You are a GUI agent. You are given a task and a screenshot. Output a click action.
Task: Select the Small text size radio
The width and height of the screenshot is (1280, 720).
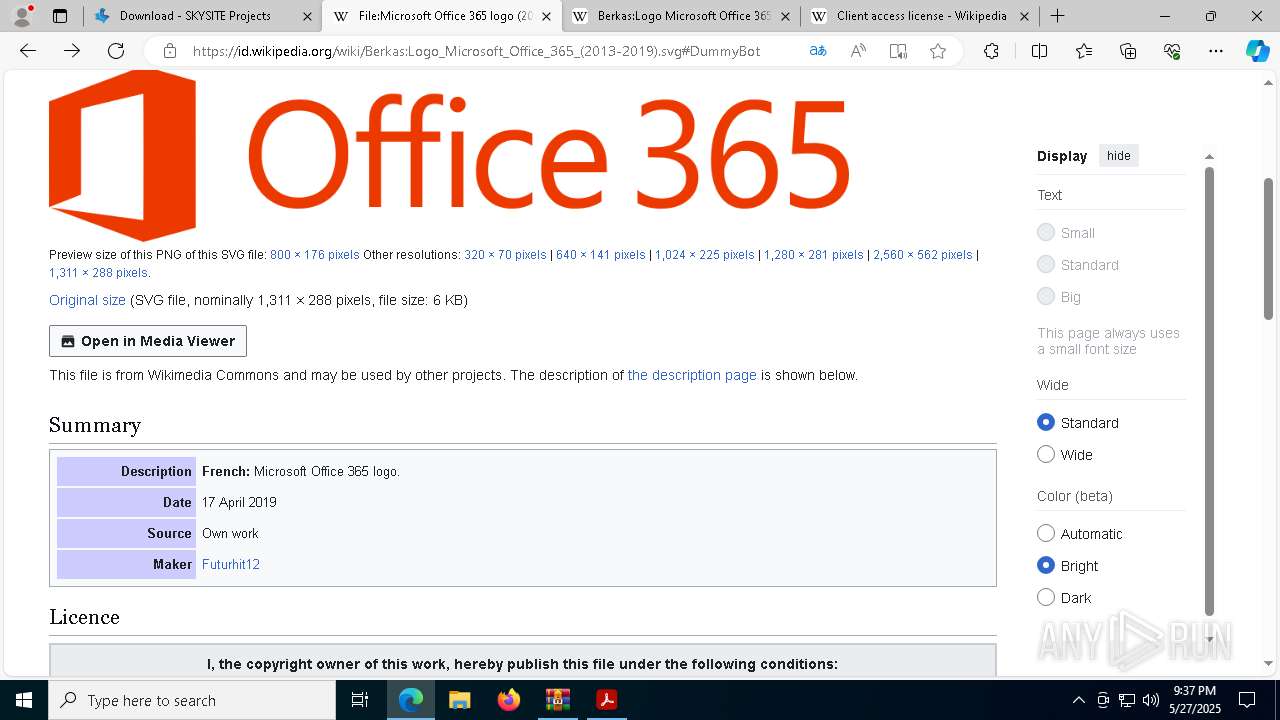(x=1046, y=232)
